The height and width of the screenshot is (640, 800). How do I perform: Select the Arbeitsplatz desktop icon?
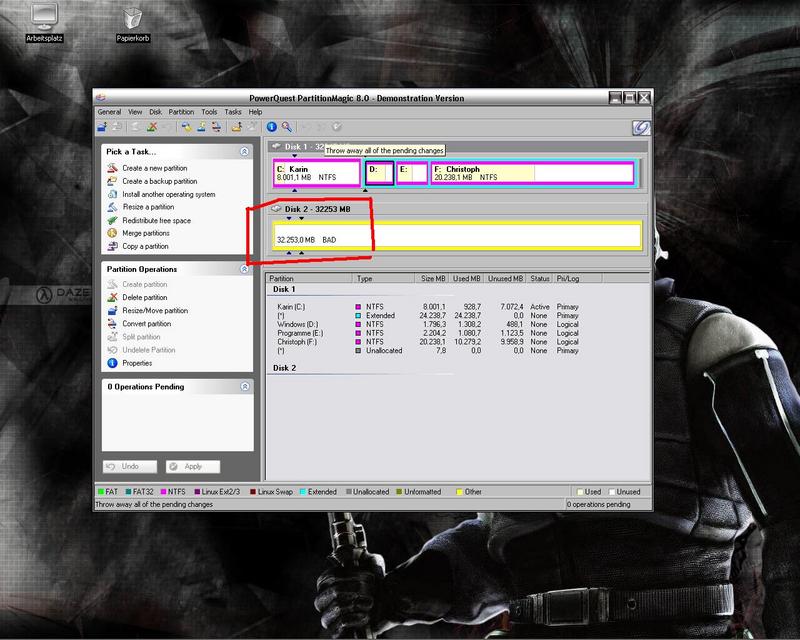pyautogui.click(x=44, y=23)
